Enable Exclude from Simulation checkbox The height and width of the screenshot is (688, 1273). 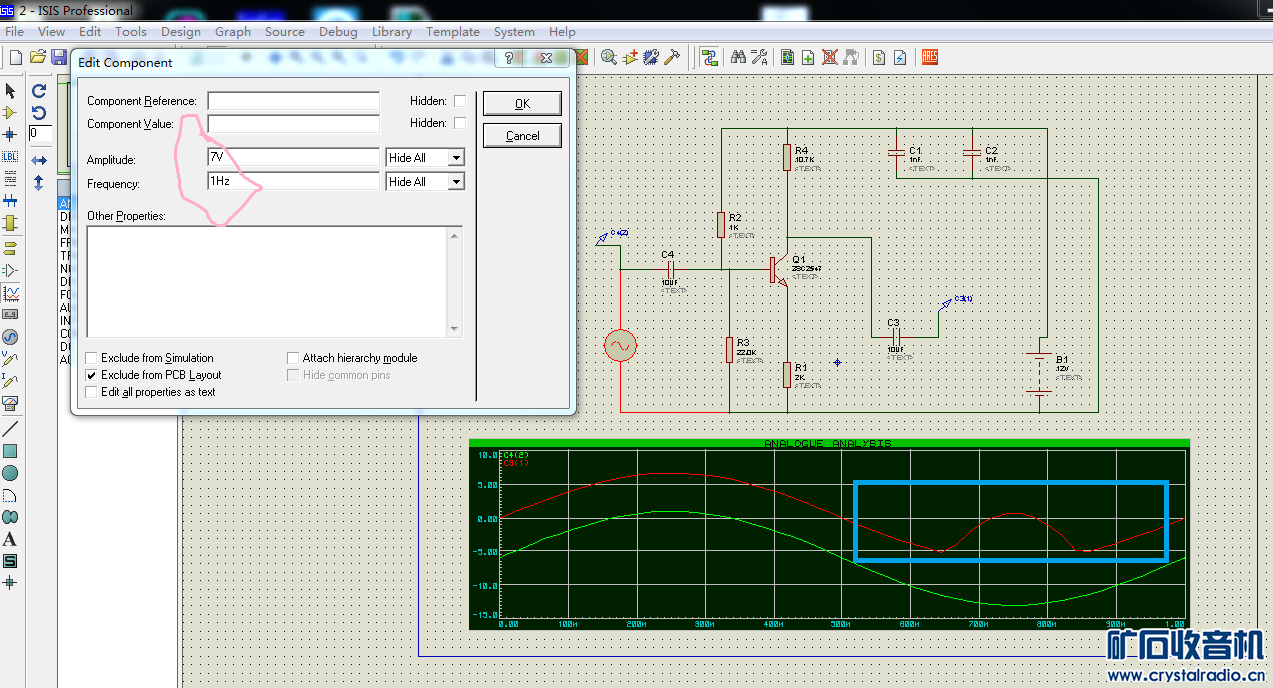[92, 358]
